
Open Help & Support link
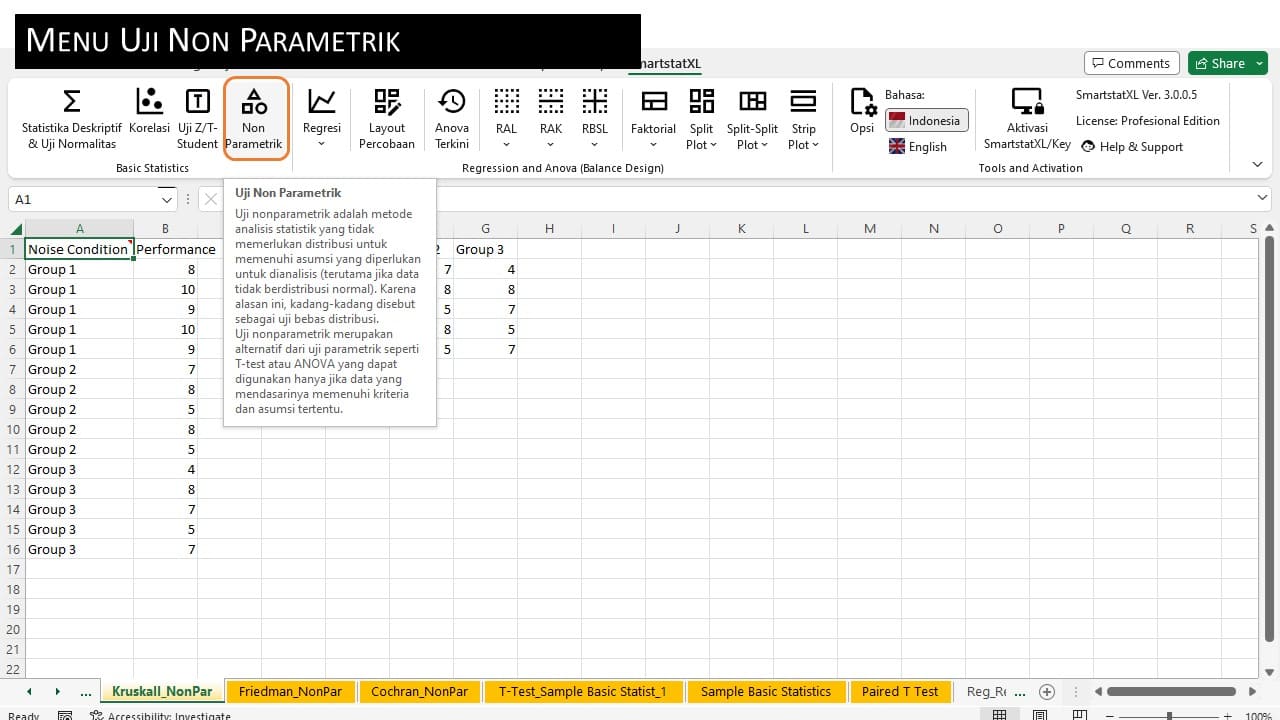(x=1132, y=147)
